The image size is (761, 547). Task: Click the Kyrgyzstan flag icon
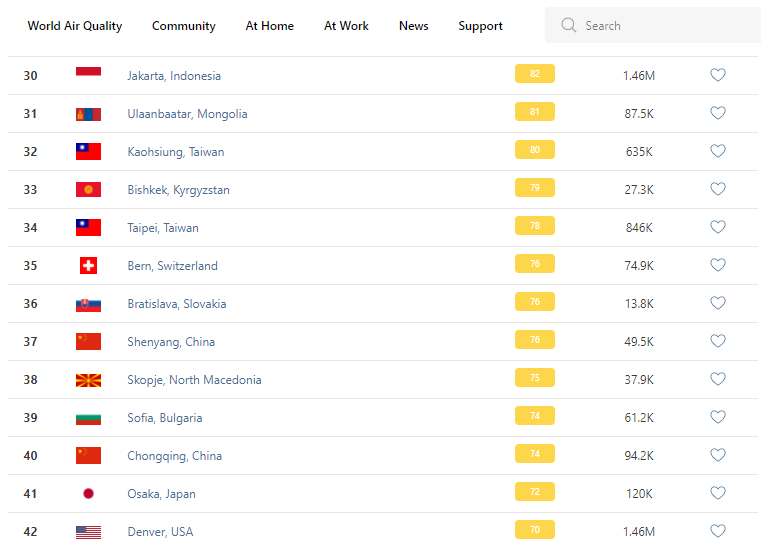pyautogui.click(x=88, y=189)
